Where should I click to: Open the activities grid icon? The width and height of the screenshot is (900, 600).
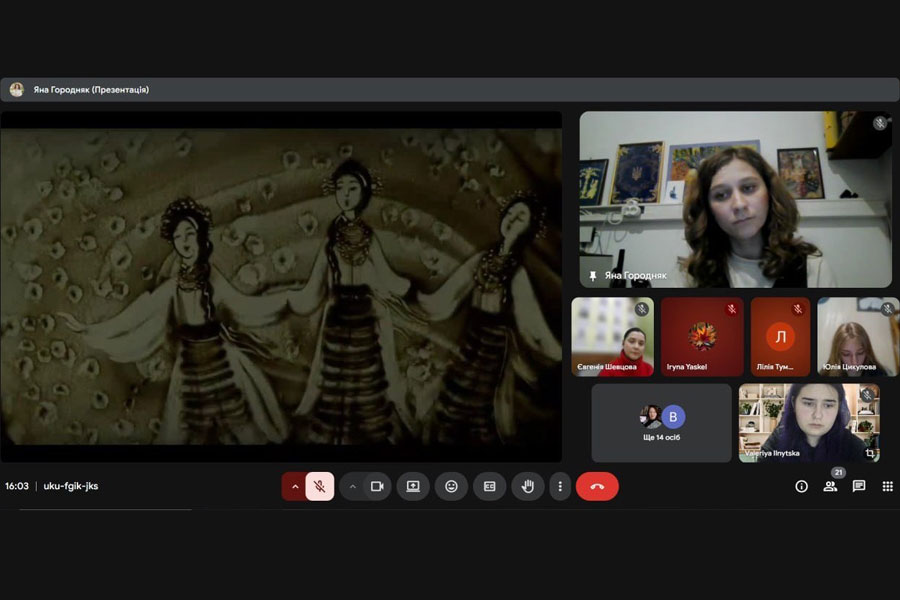(x=887, y=486)
